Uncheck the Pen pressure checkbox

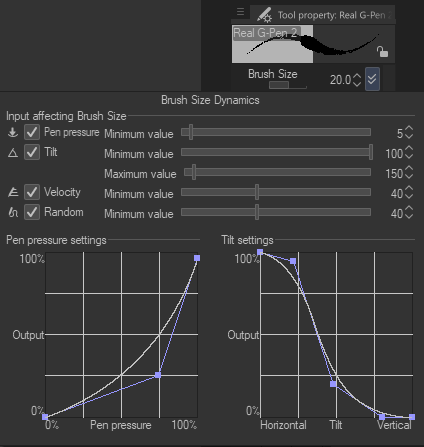coord(32,132)
